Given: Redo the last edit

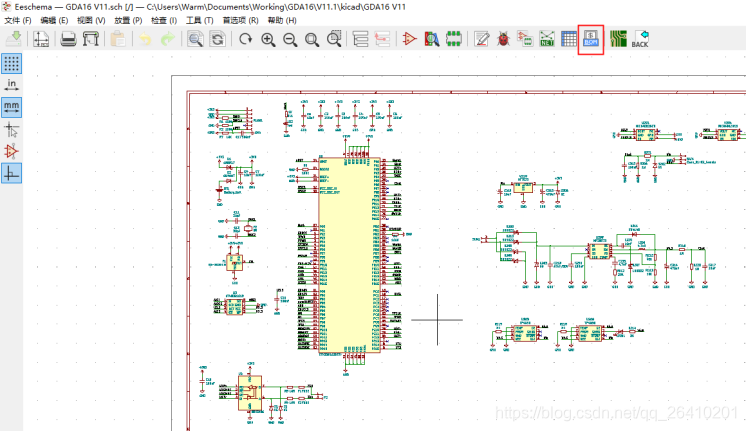Looking at the screenshot, I should (167, 39).
